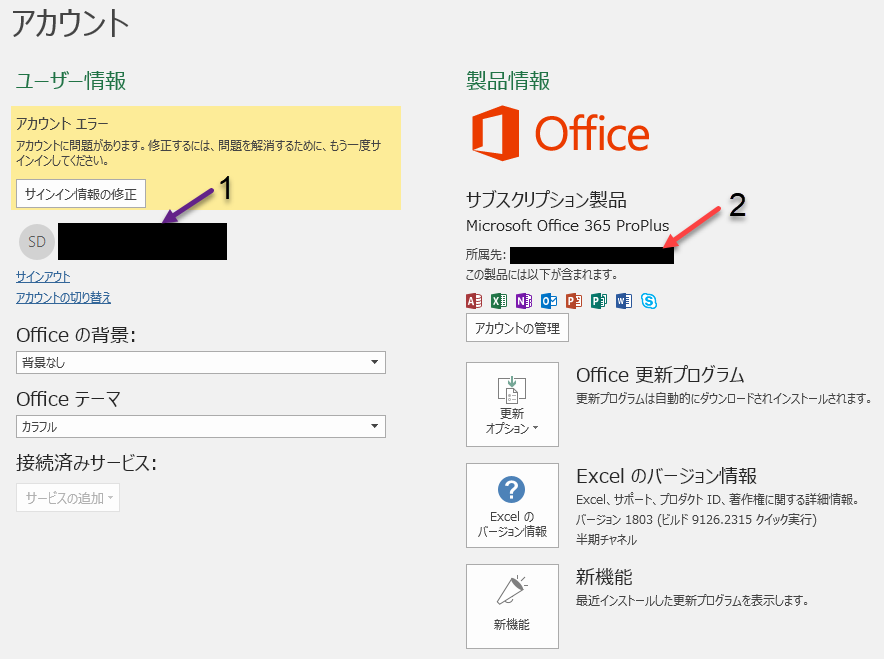This screenshot has height=659, width=884.
Task: Click the Publisher app icon
Action: [x=599, y=301]
